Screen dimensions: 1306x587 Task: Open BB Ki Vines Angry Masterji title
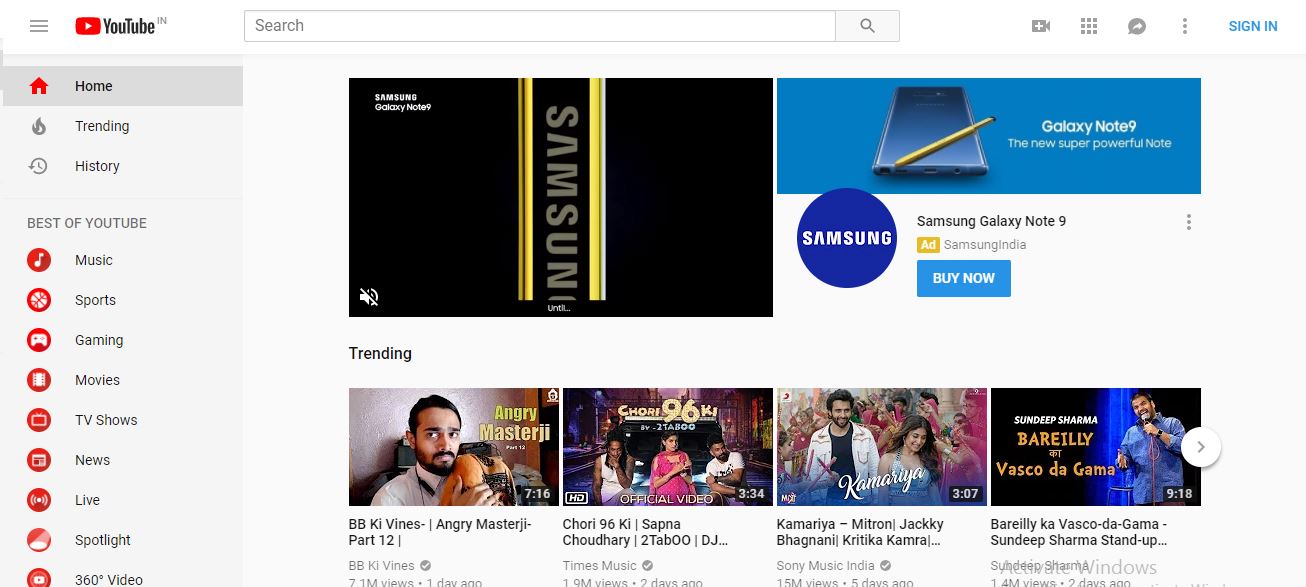click(x=441, y=532)
